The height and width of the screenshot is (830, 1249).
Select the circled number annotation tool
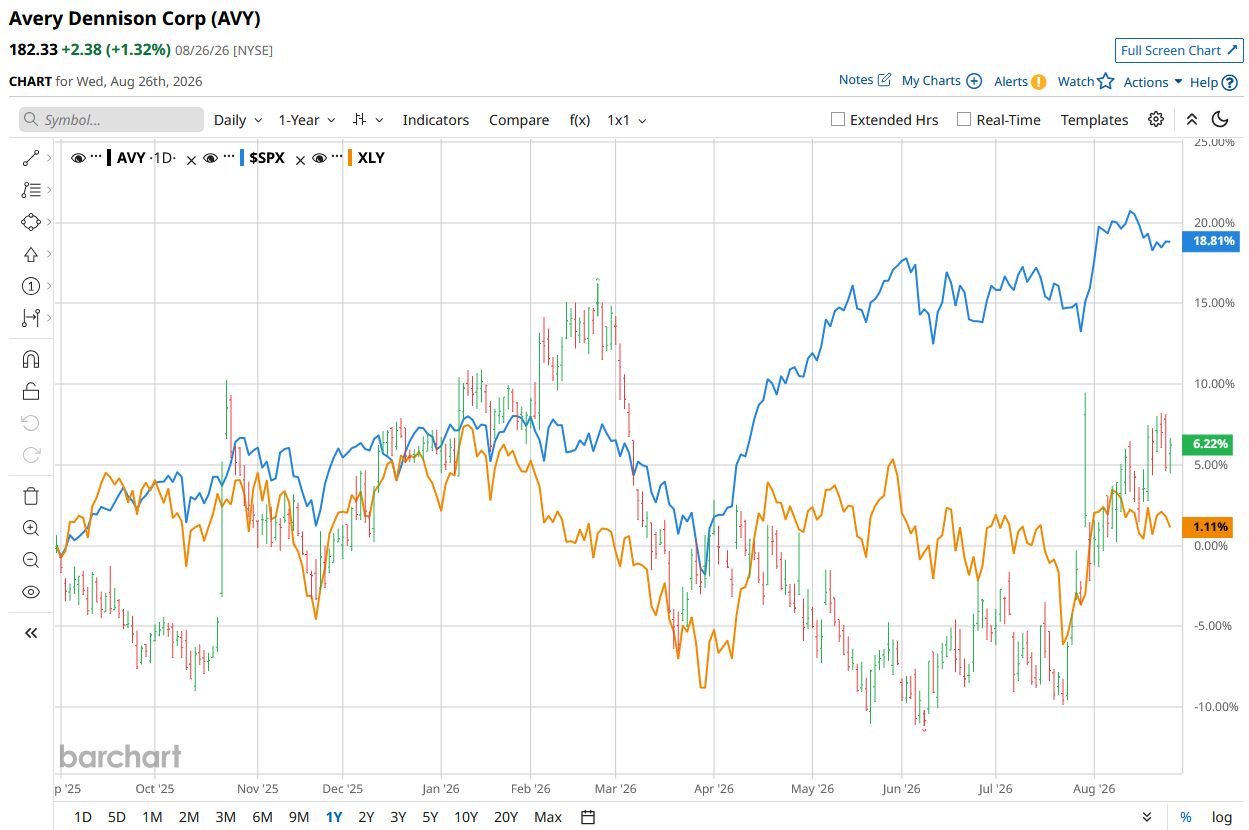[30, 286]
